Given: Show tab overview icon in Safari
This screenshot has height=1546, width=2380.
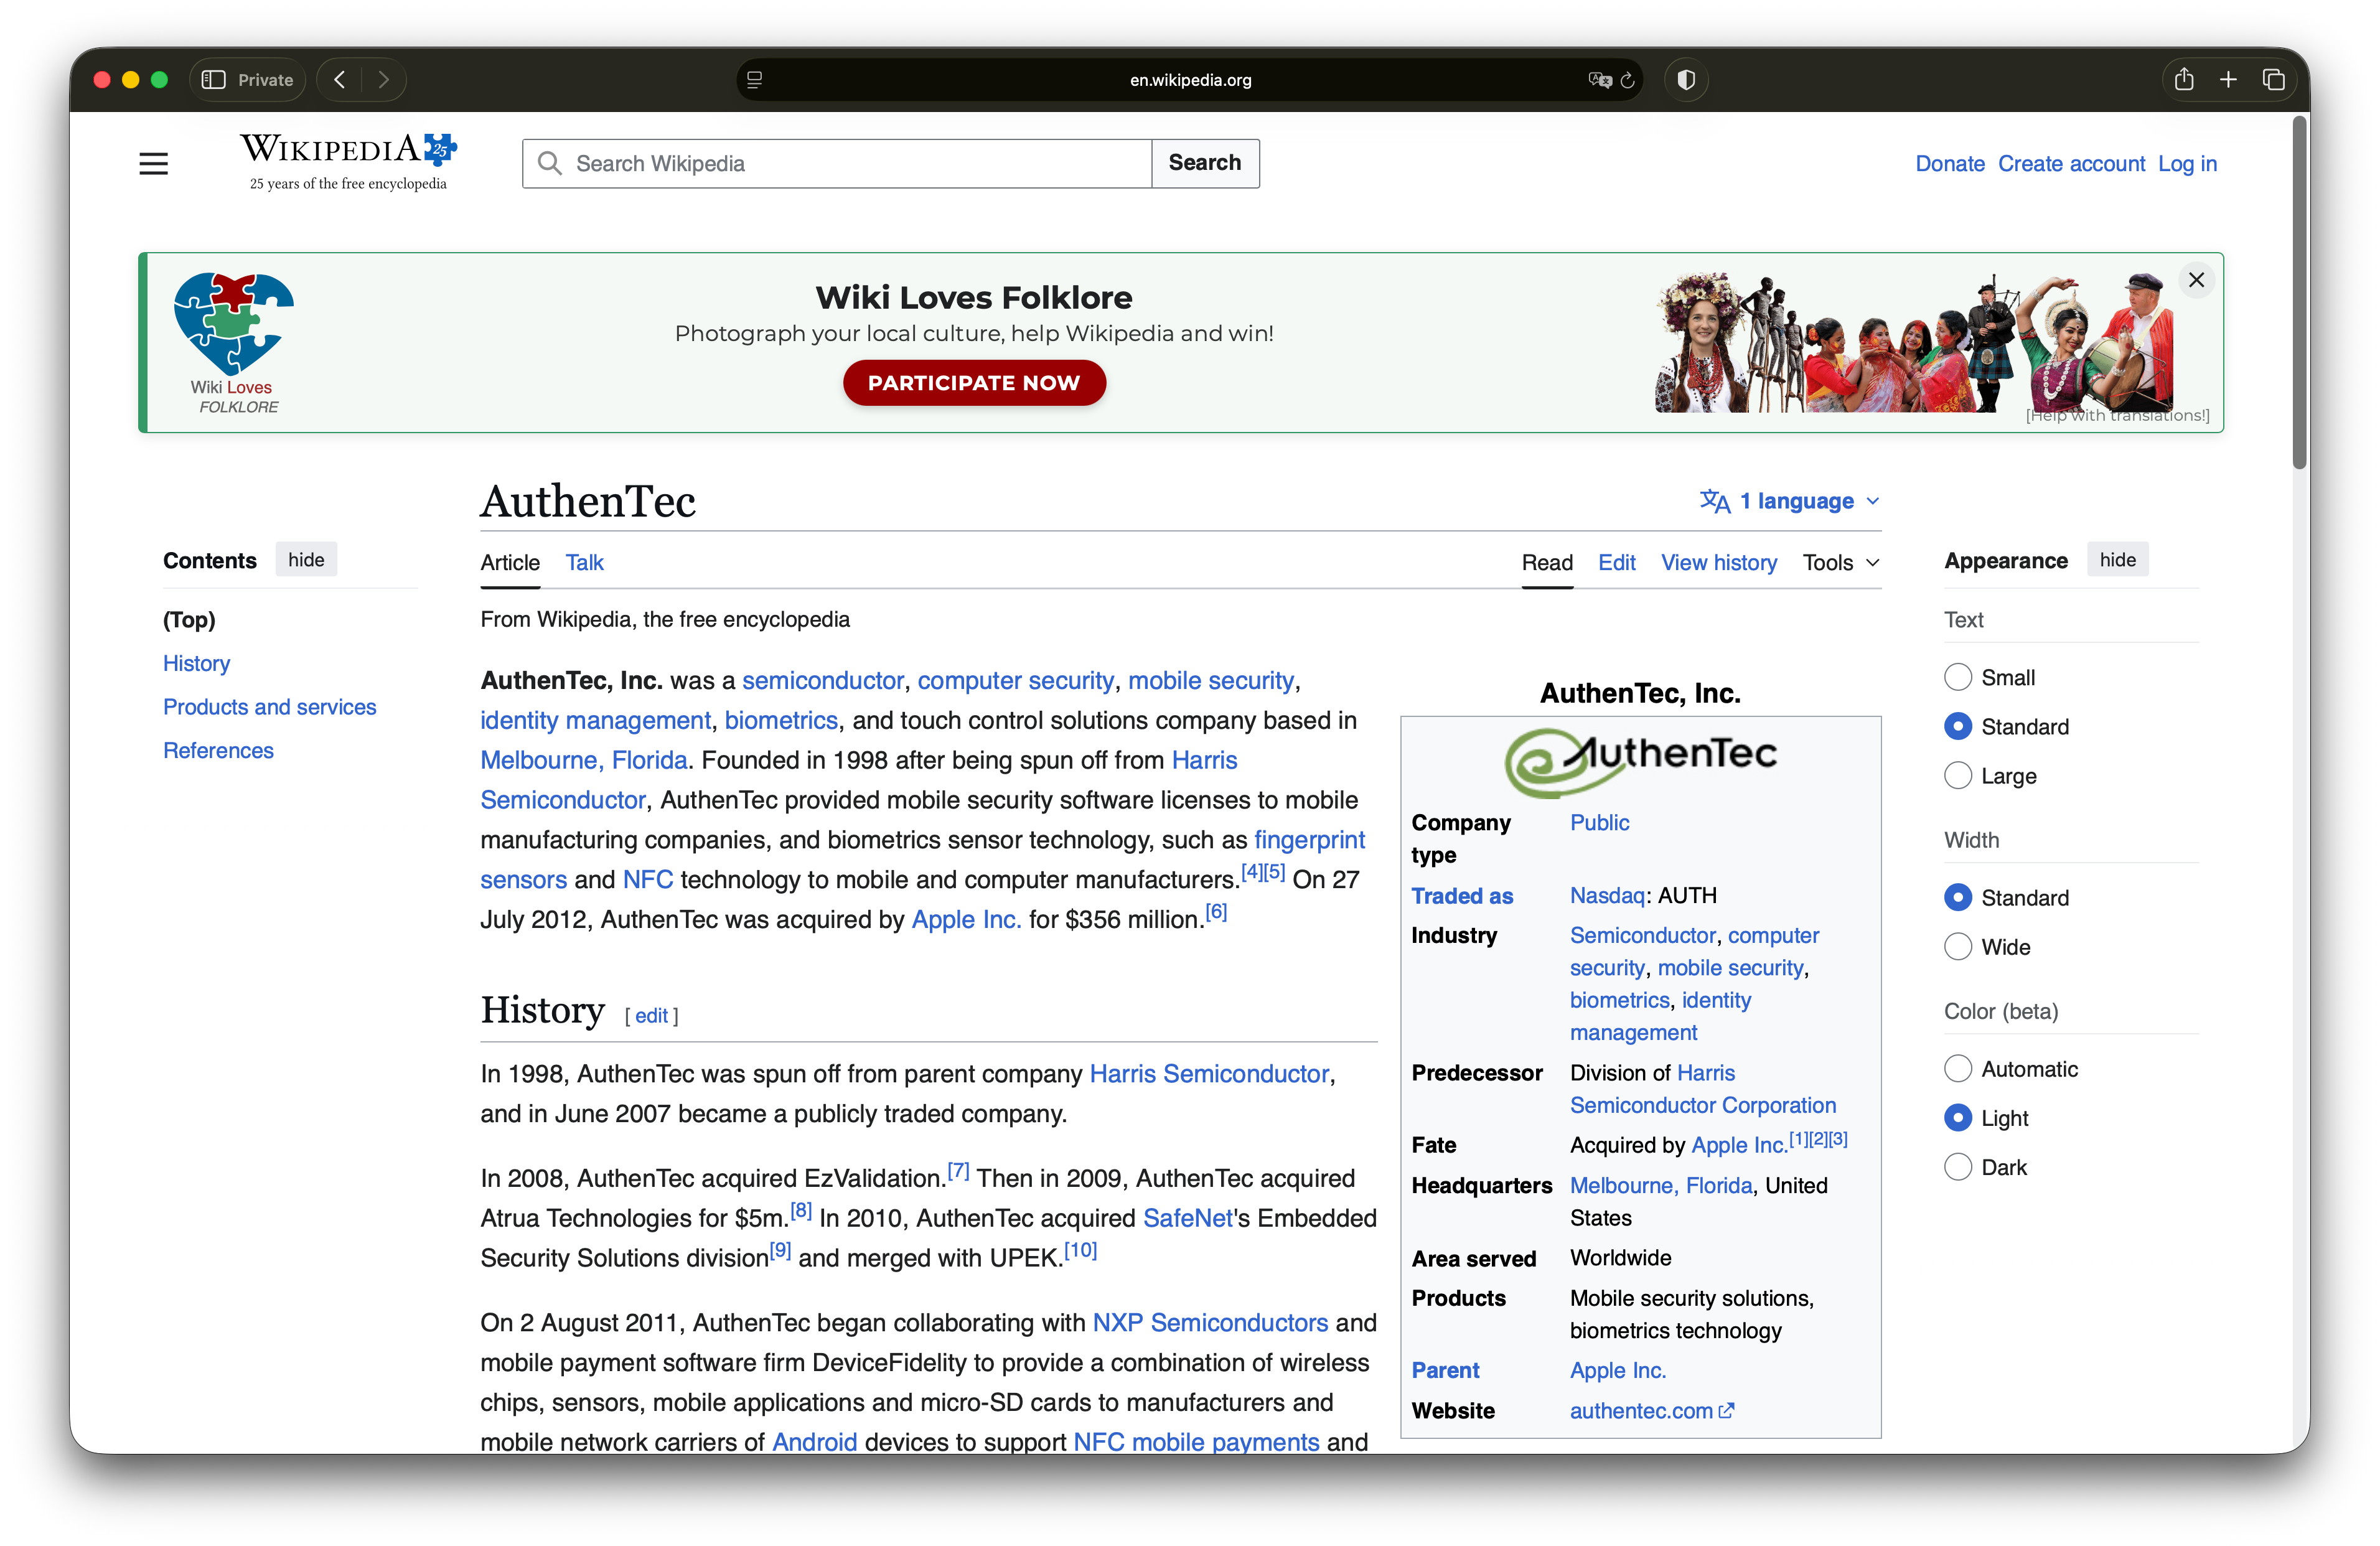Looking at the screenshot, I should pyautogui.click(x=2273, y=80).
